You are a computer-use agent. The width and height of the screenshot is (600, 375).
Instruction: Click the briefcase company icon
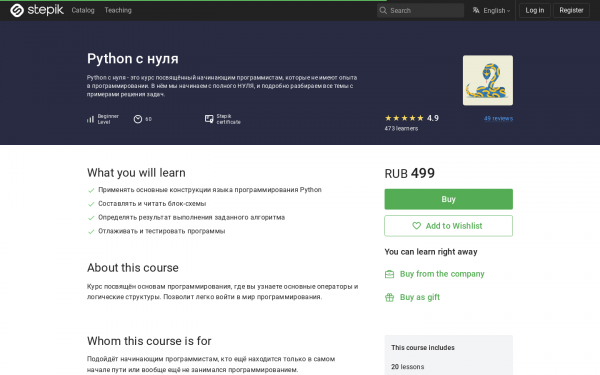(389, 274)
